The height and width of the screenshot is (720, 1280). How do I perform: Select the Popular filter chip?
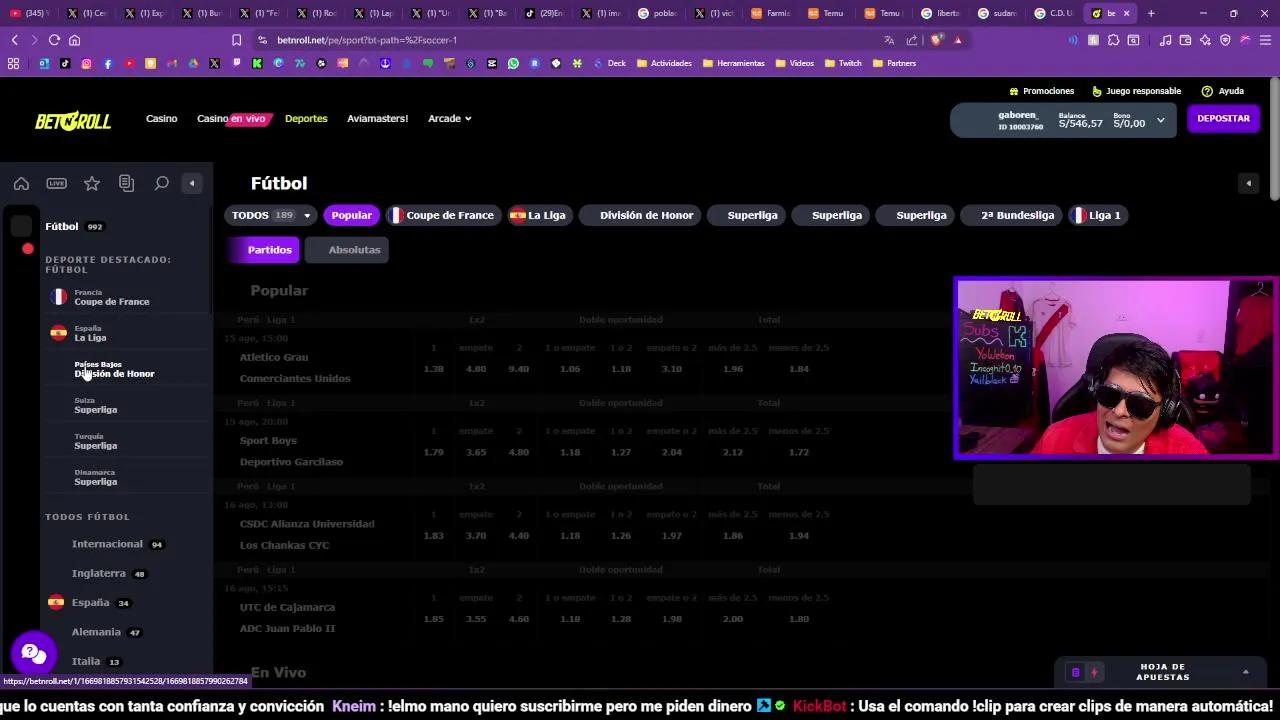pos(351,215)
